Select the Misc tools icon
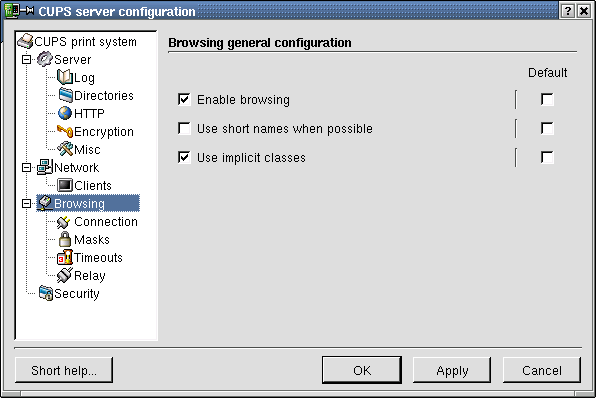The width and height of the screenshot is (596, 398). 65,149
